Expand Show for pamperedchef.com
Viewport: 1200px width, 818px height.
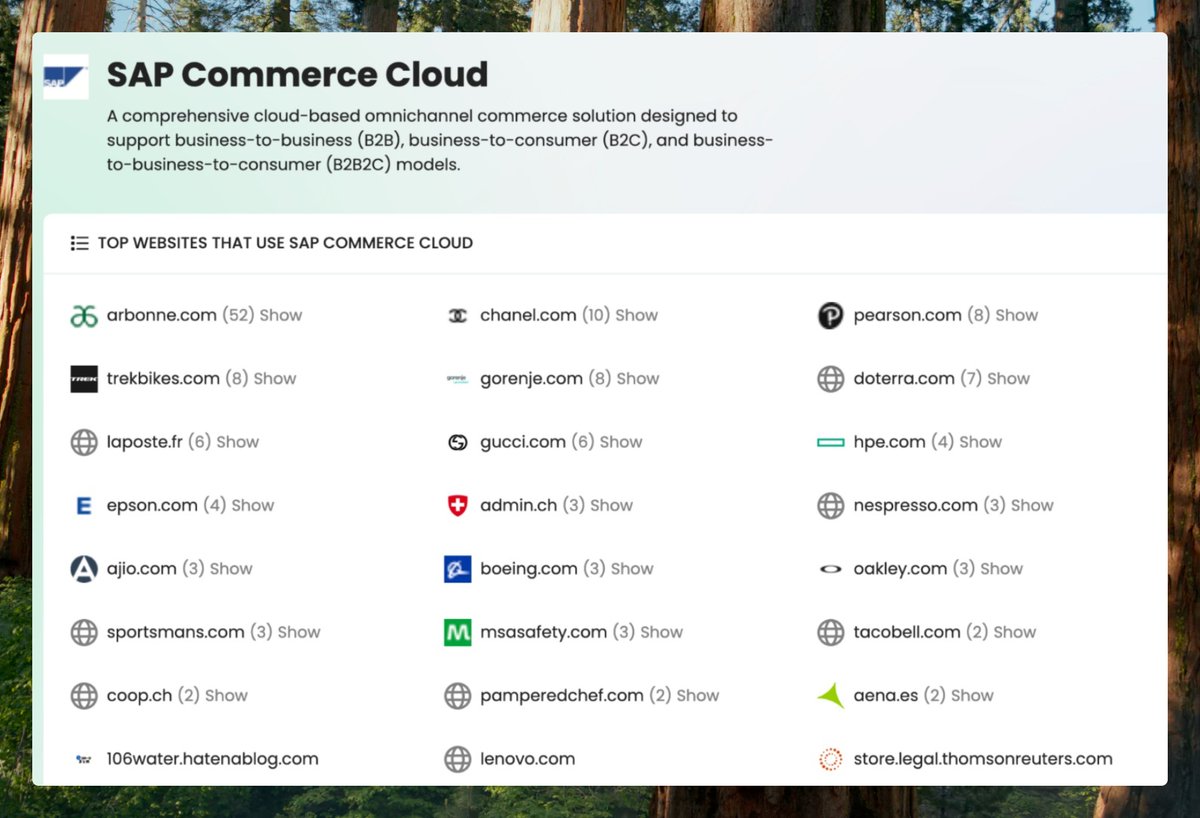(x=698, y=695)
